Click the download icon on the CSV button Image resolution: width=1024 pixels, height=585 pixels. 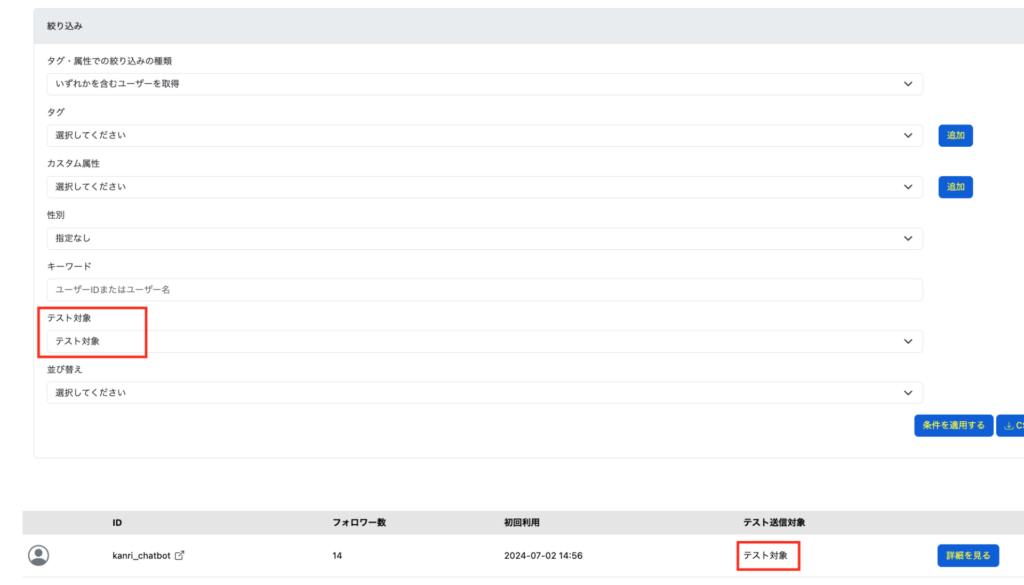(x=1008, y=425)
